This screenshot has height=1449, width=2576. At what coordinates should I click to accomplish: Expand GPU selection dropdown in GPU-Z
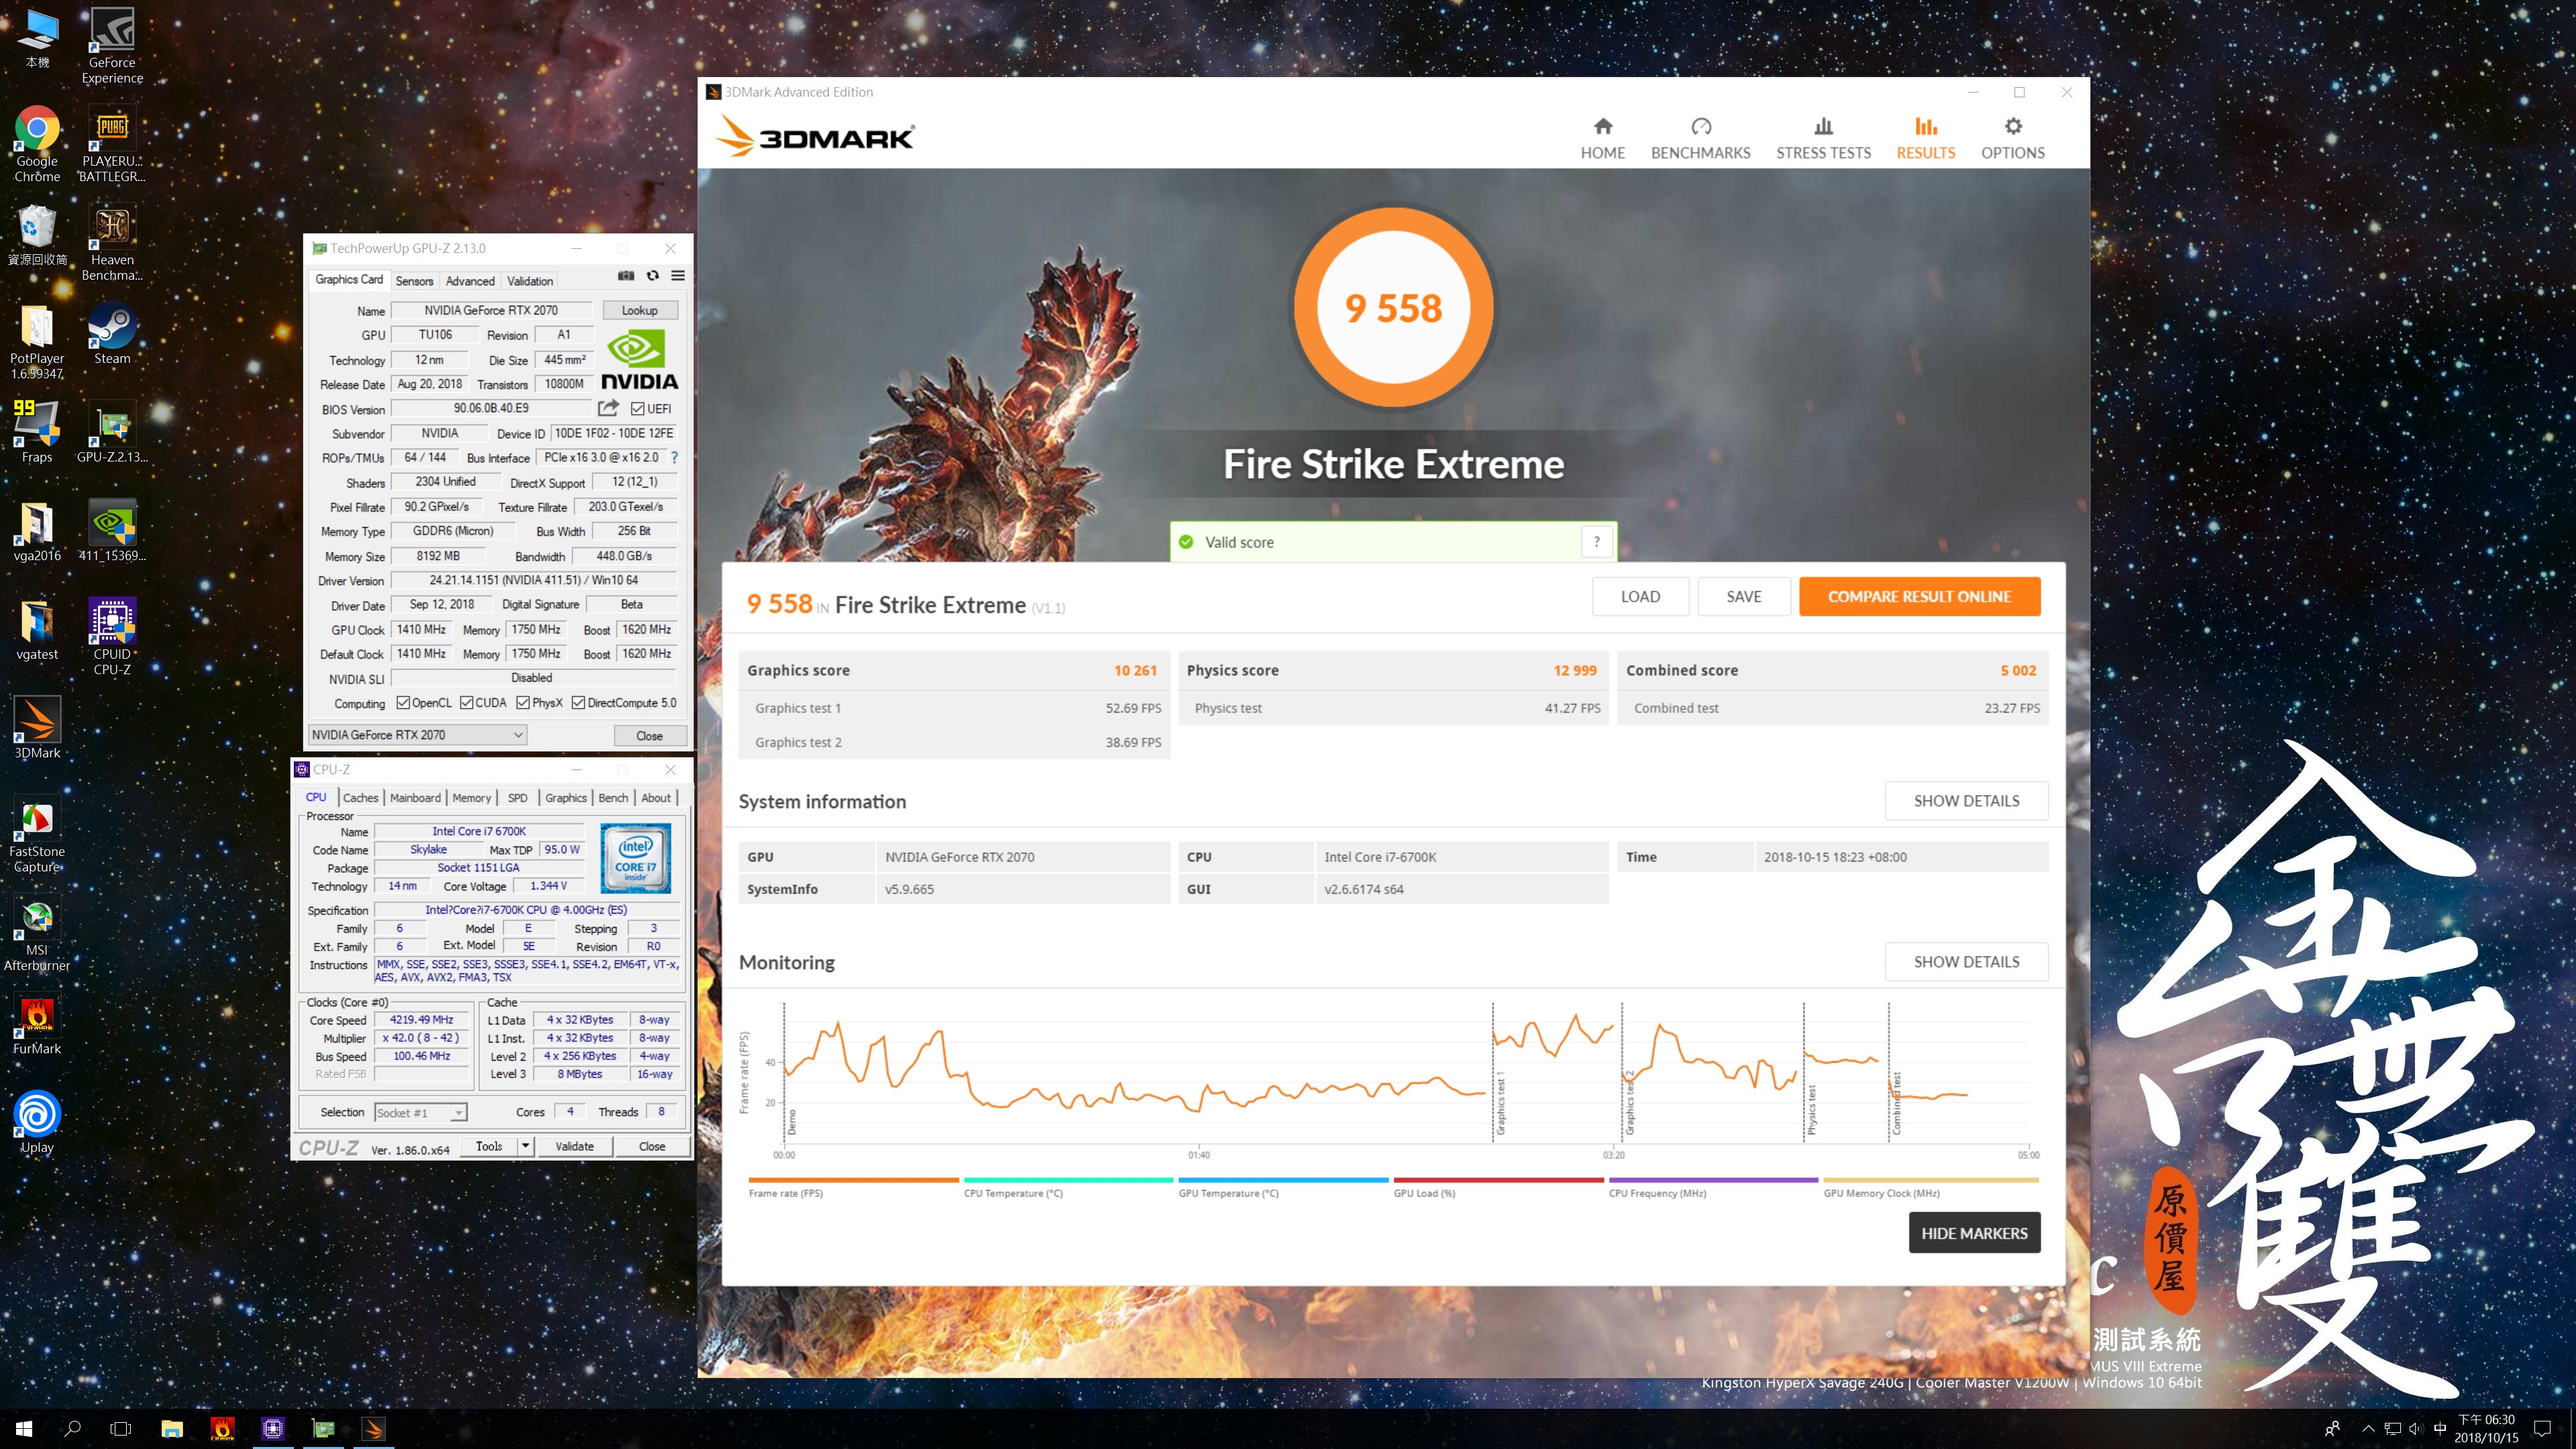[418, 735]
